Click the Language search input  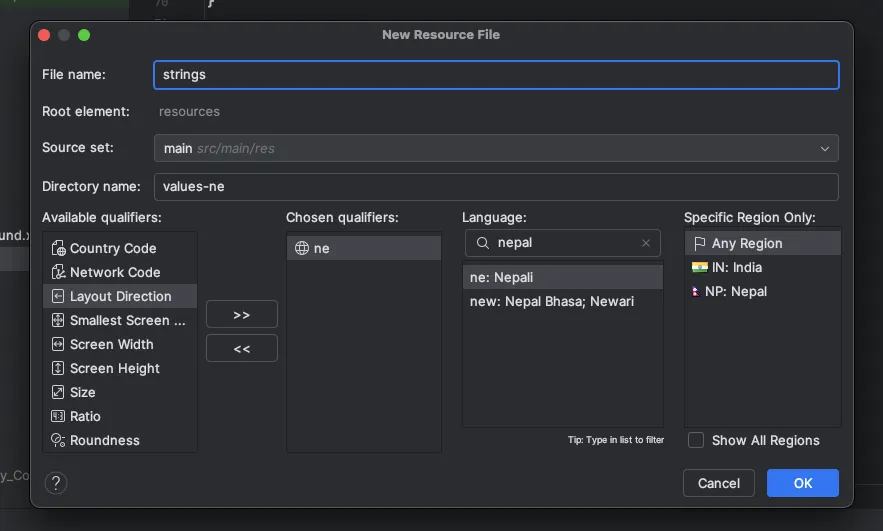tap(563, 243)
